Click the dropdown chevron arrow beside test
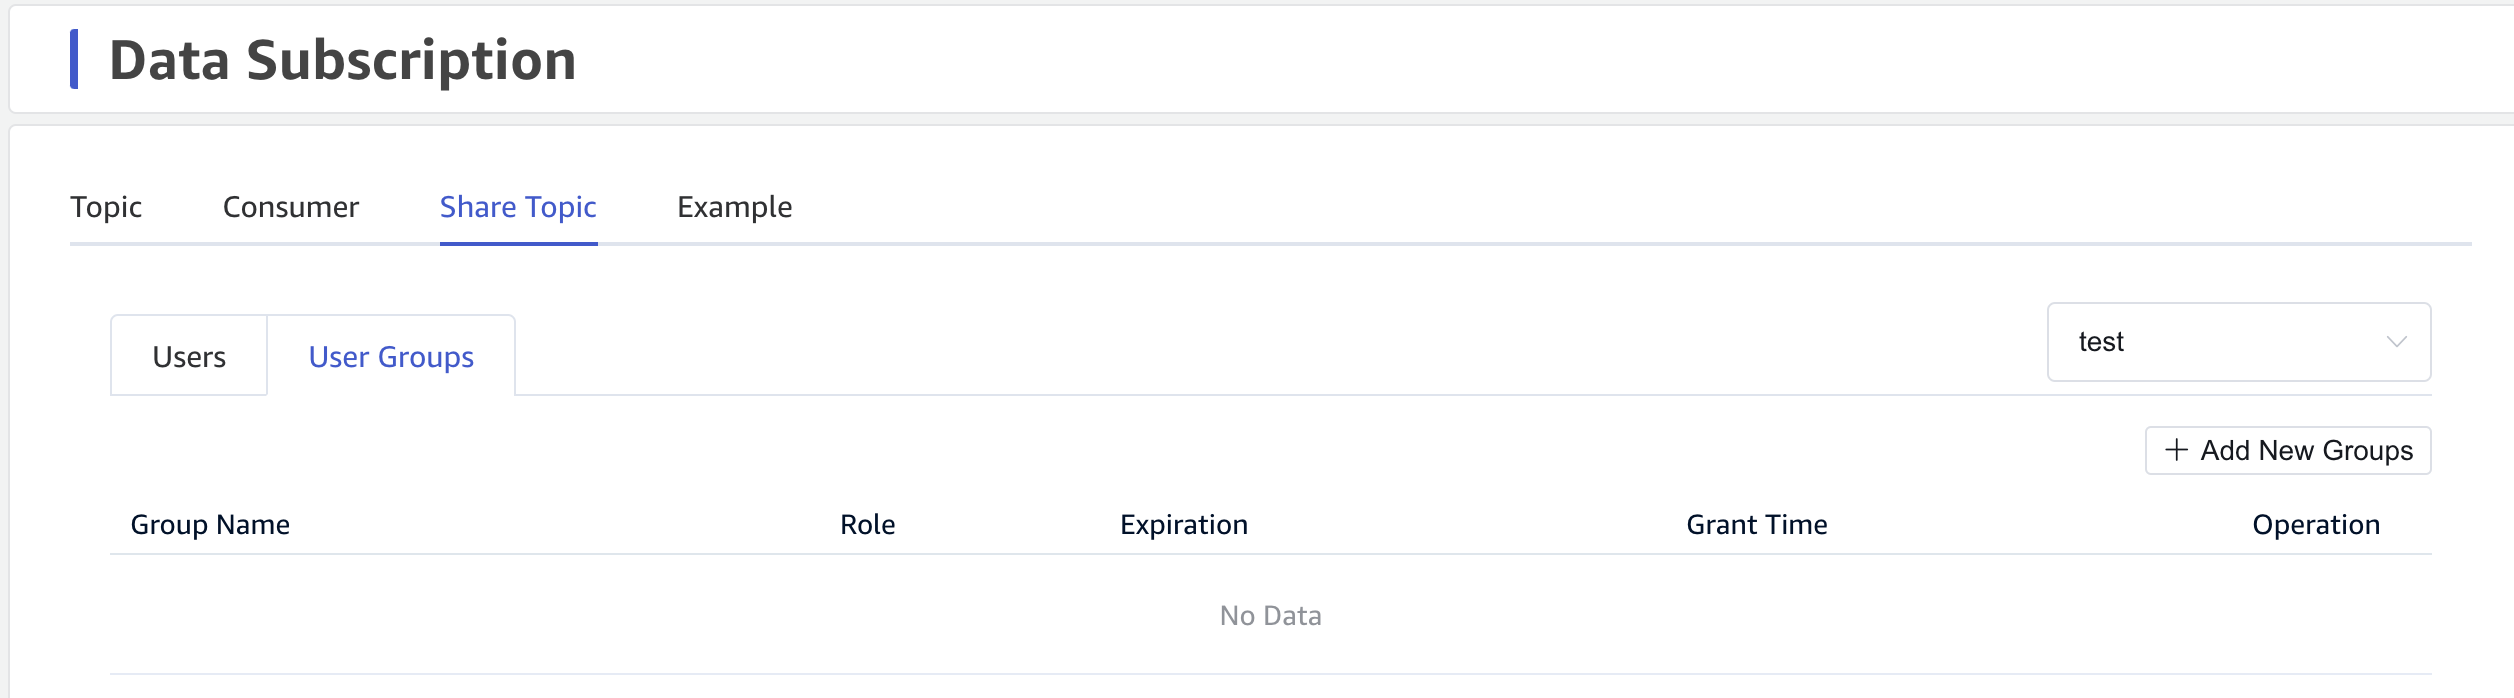 [x=2396, y=342]
